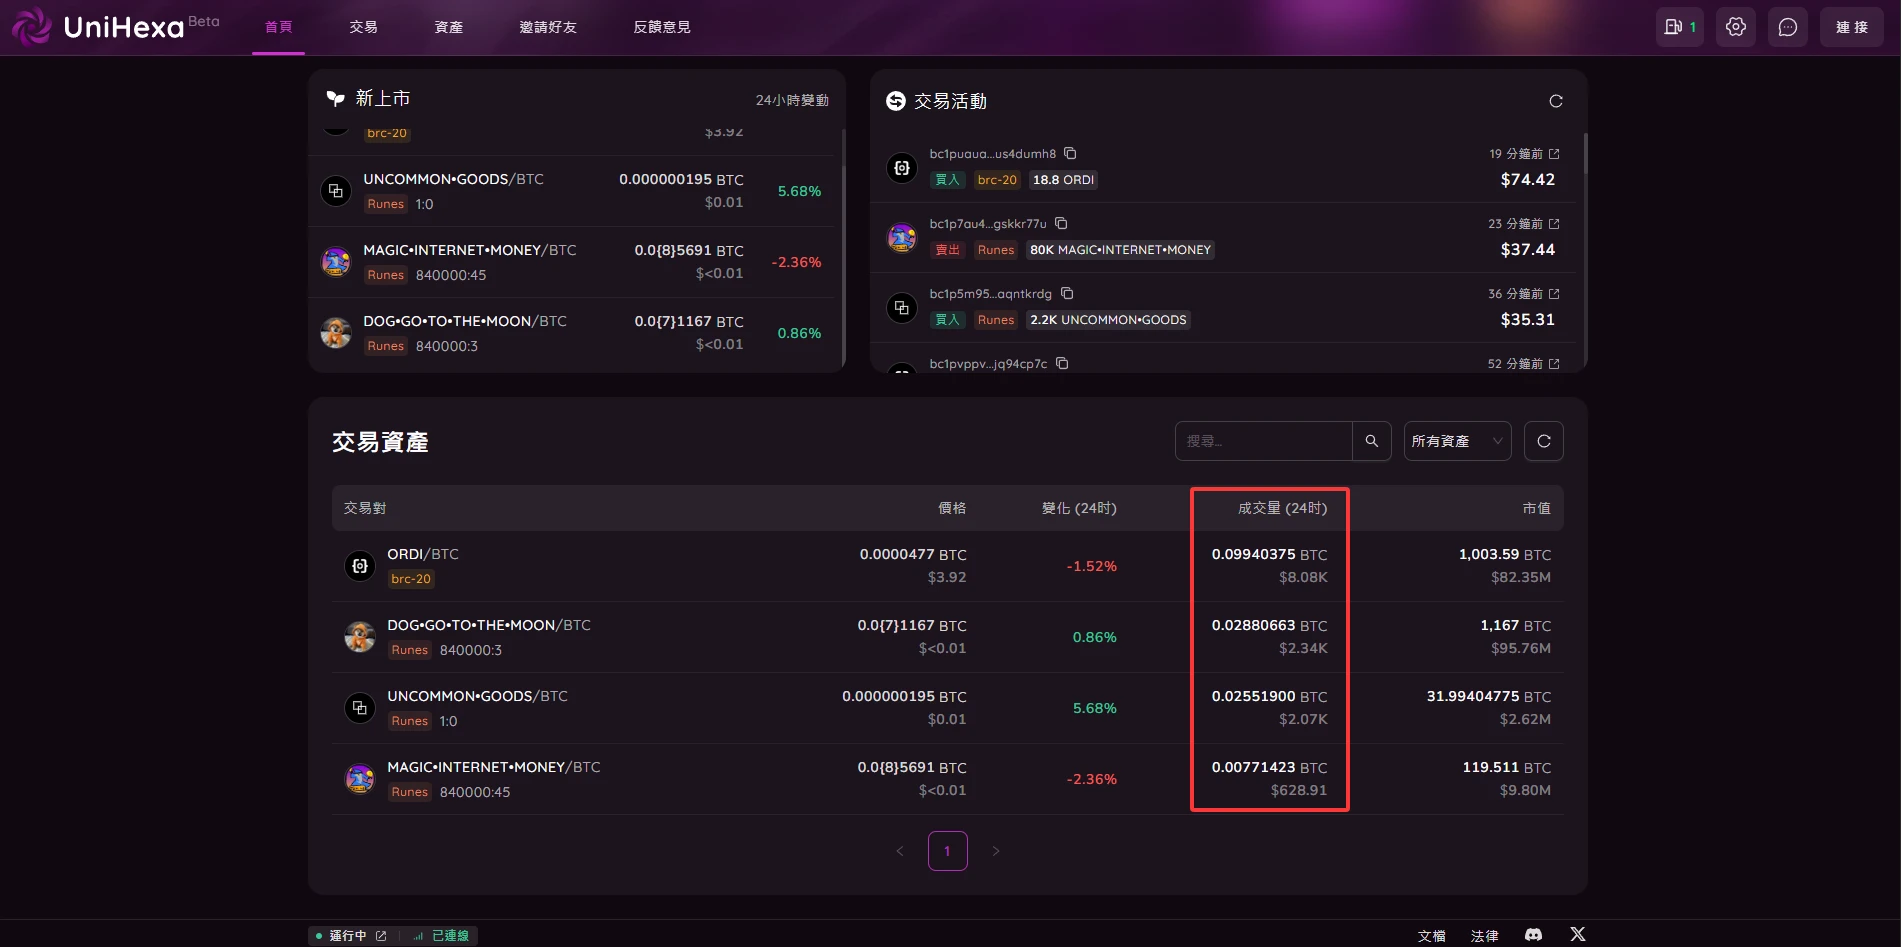Open the settings gear icon

tap(1736, 27)
